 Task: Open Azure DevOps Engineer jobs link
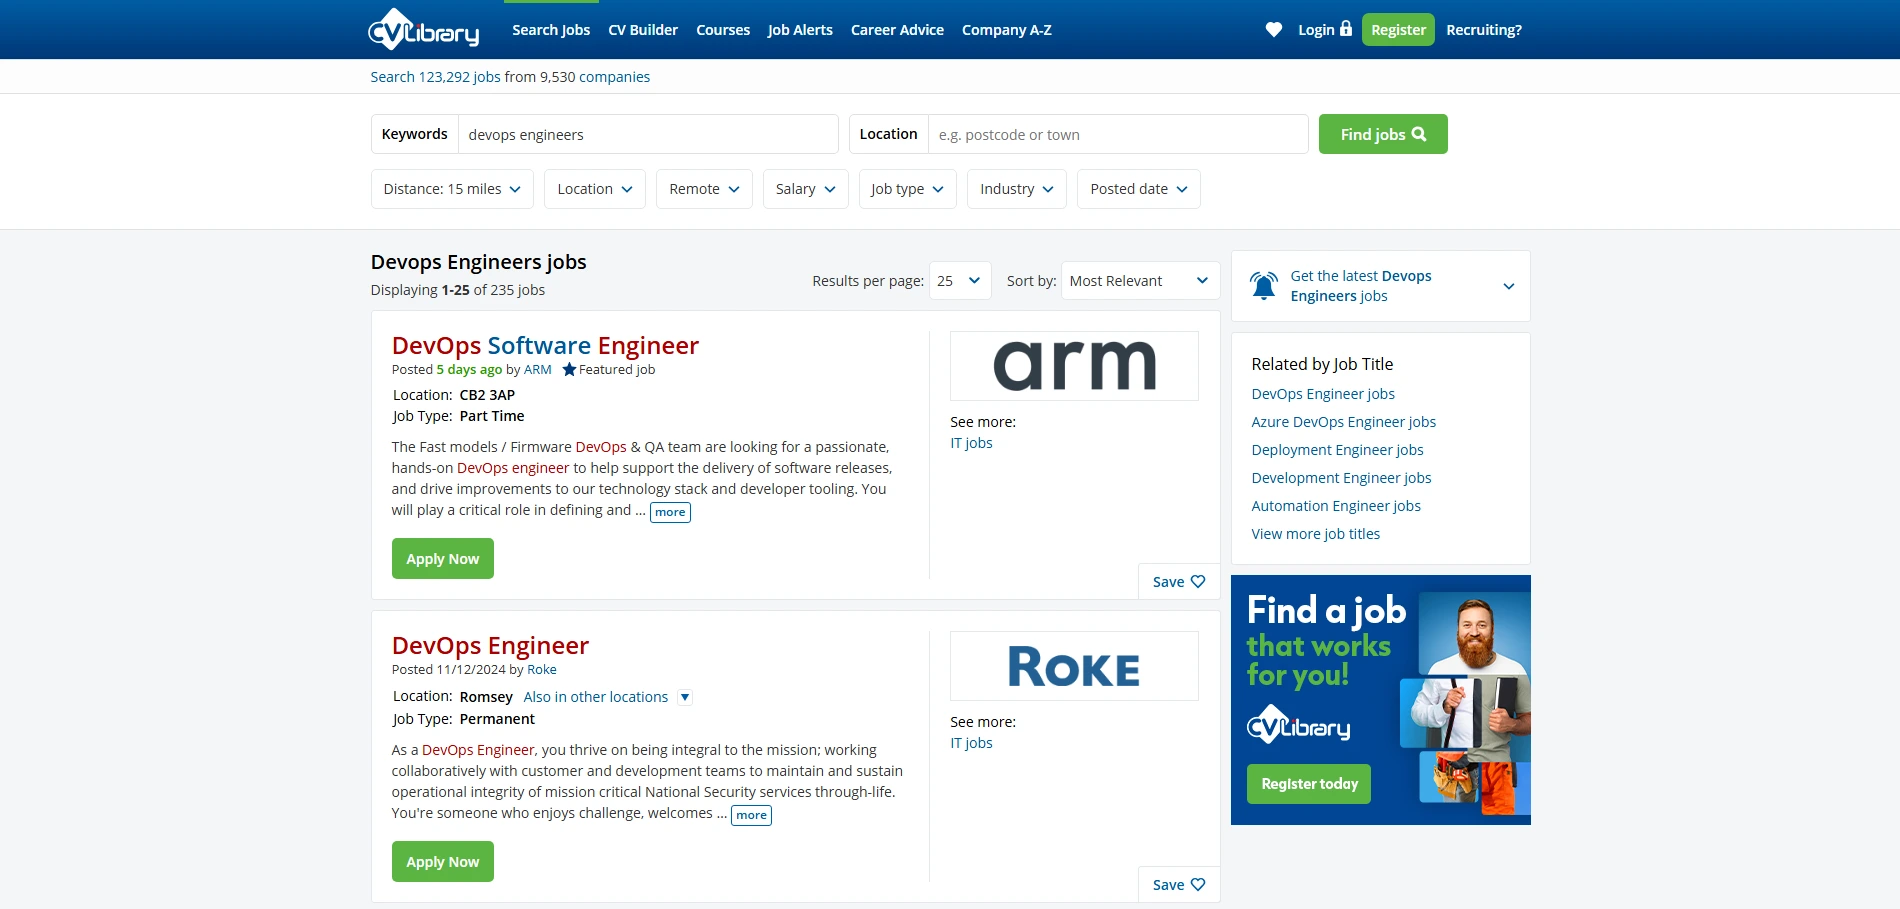tap(1343, 422)
